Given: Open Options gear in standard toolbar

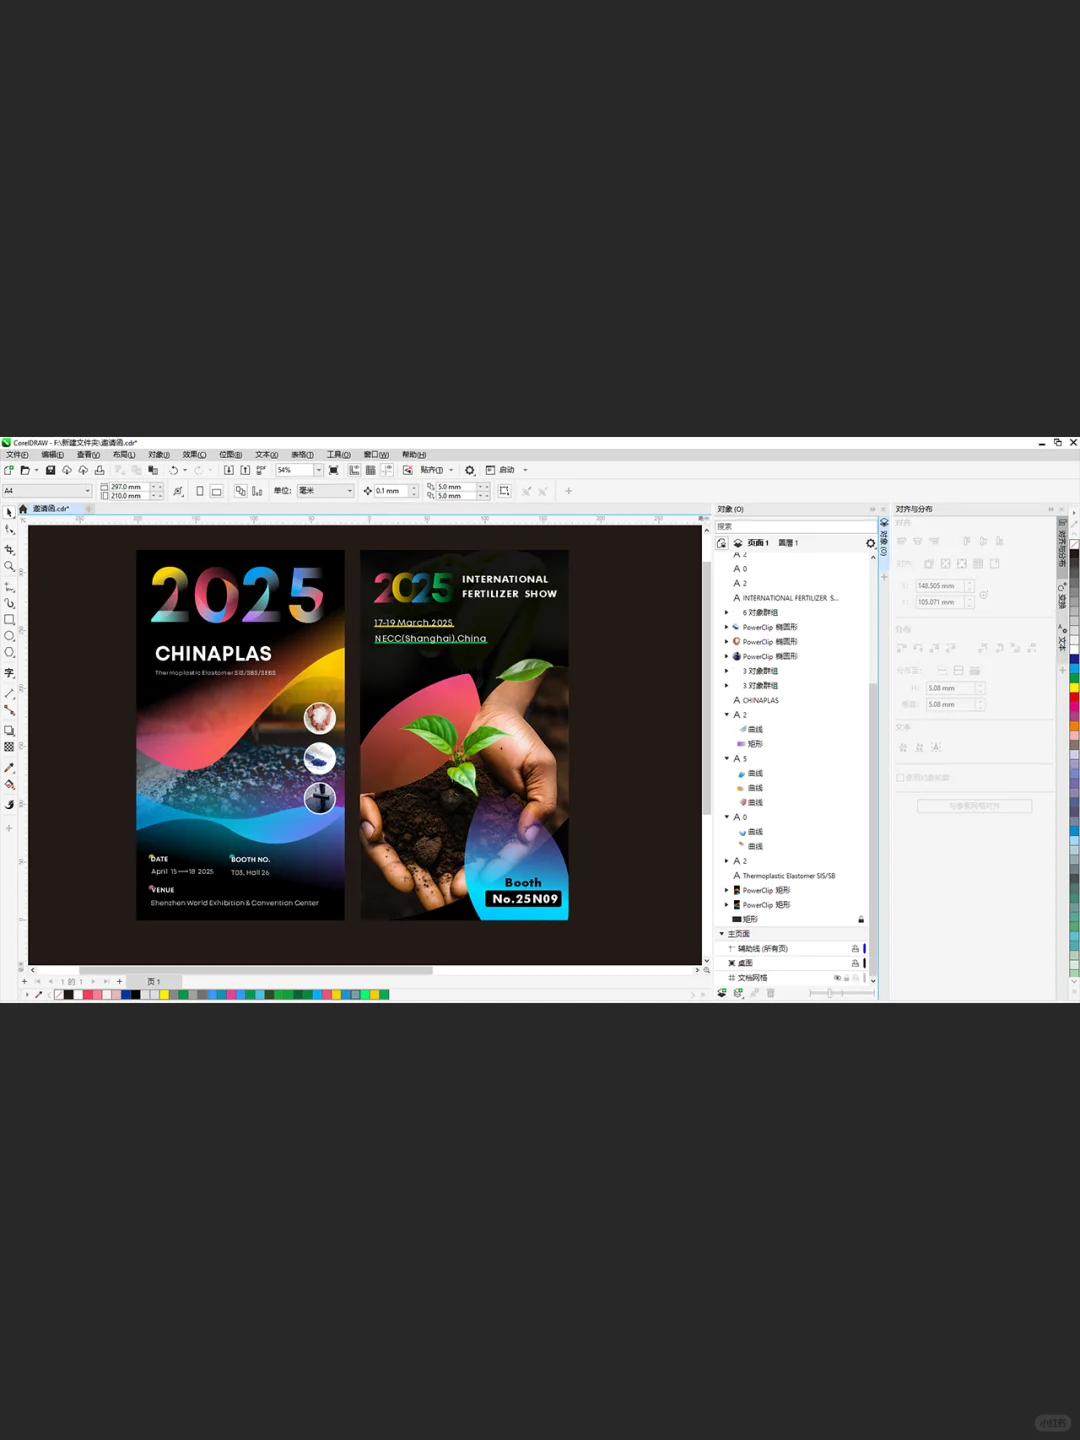Looking at the screenshot, I should (x=469, y=470).
